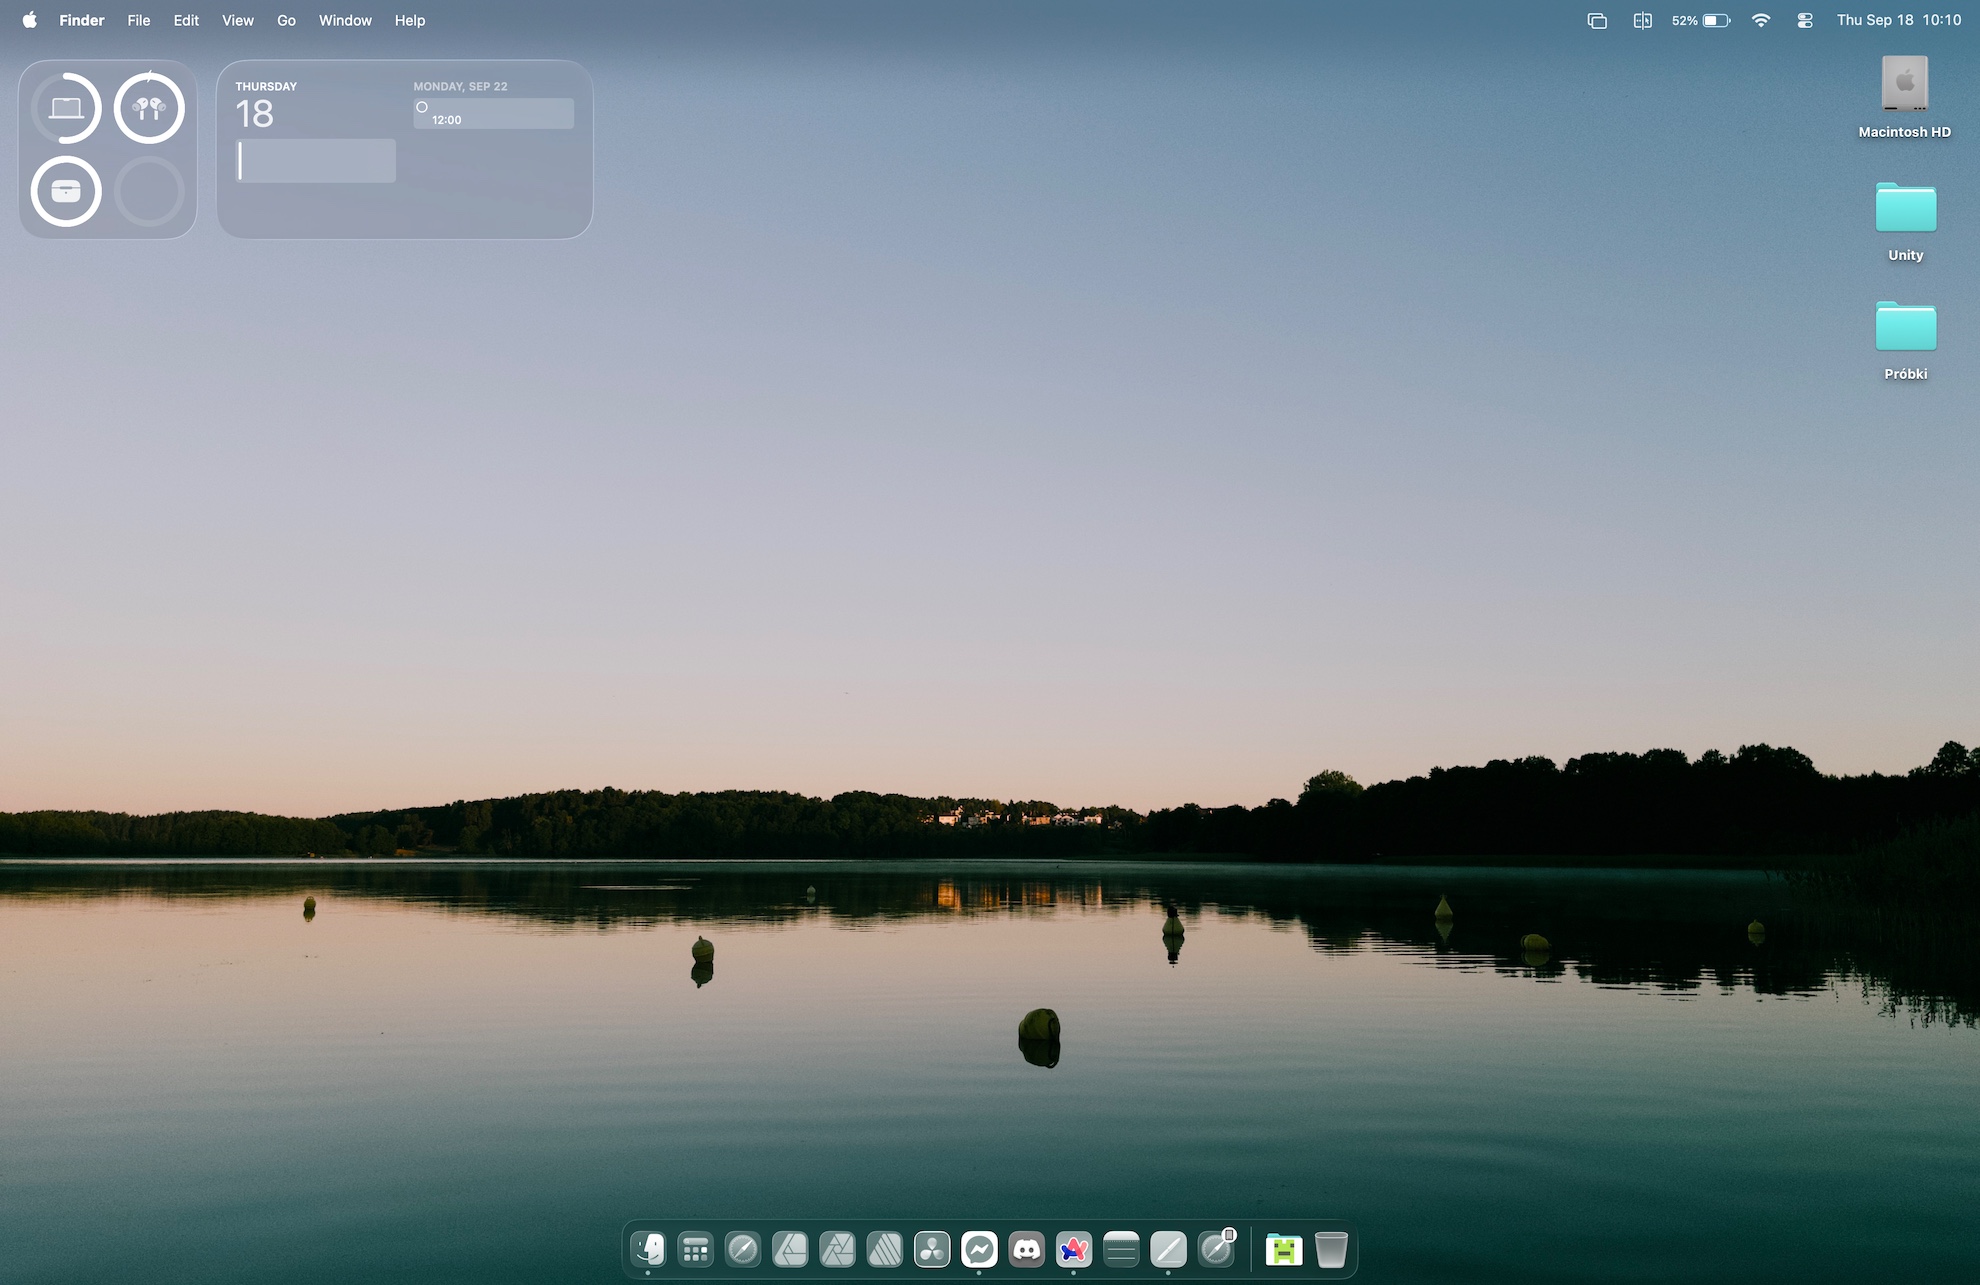The image size is (1980, 1285).
Task: Open Control Center toggles icon
Action: click(1805, 20)
